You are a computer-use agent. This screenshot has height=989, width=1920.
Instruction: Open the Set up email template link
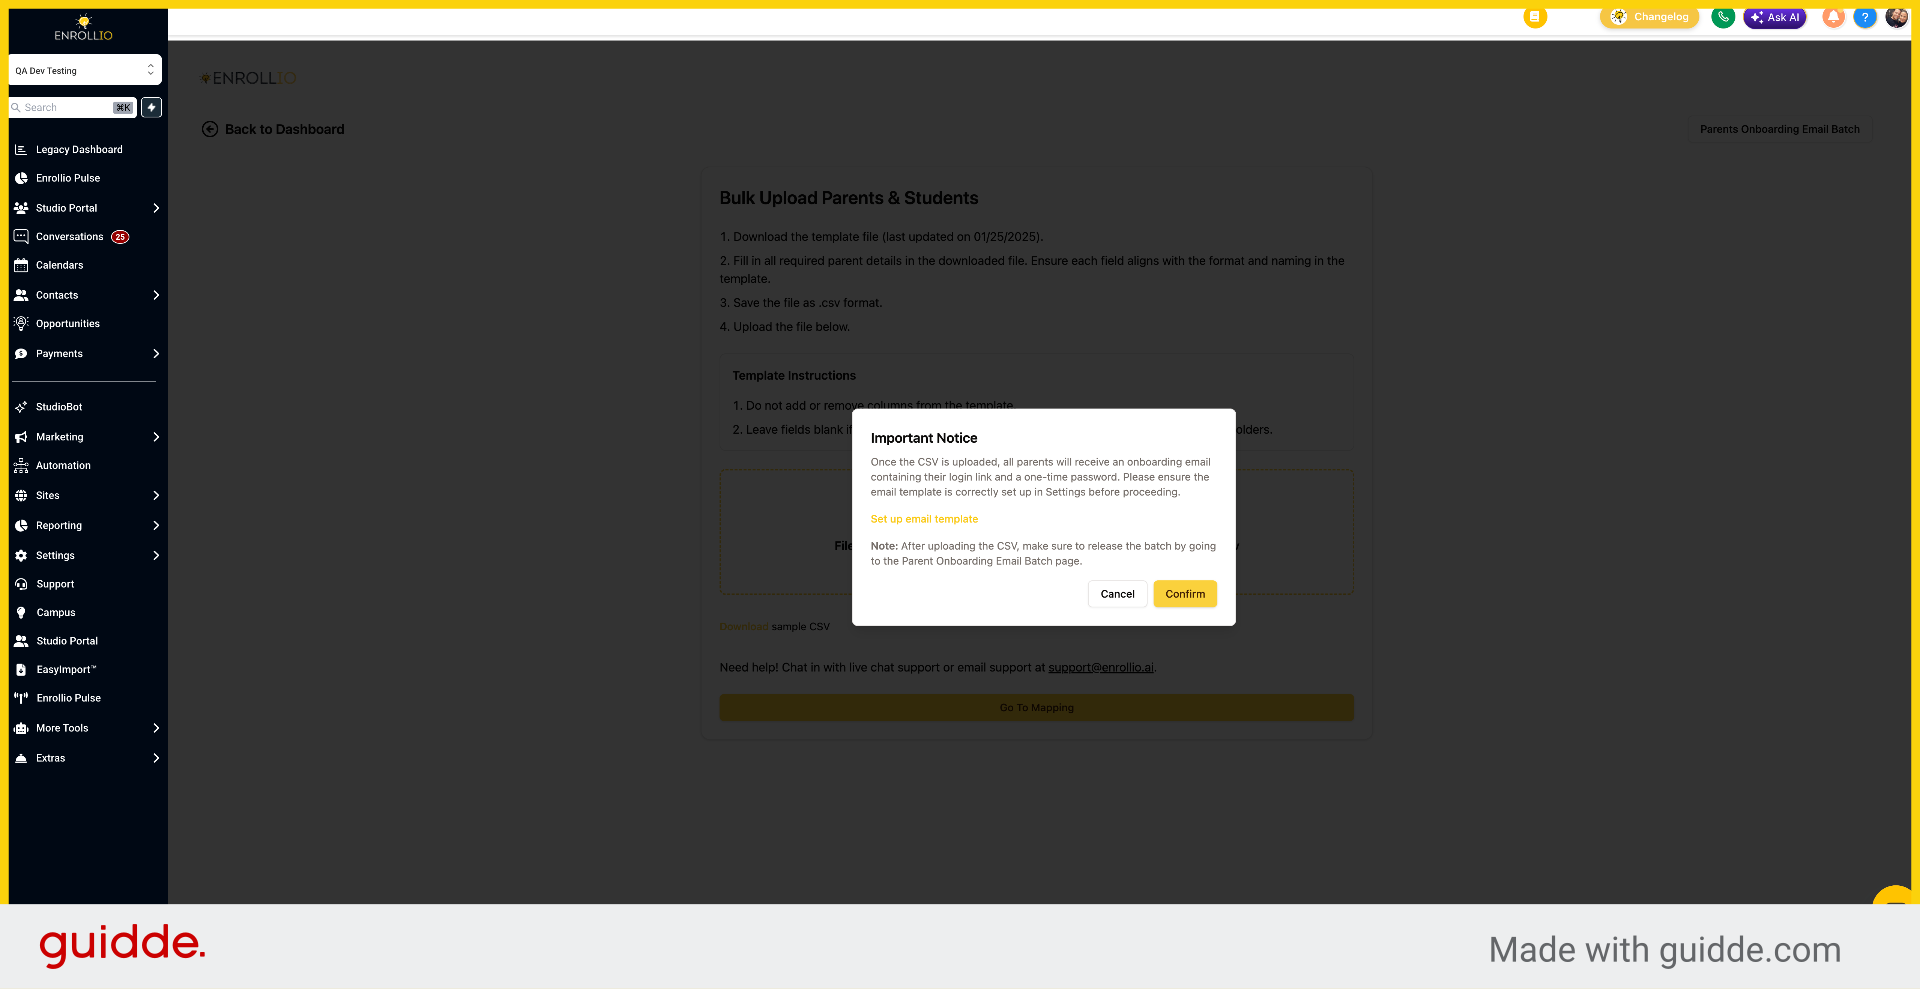[924, 519]
